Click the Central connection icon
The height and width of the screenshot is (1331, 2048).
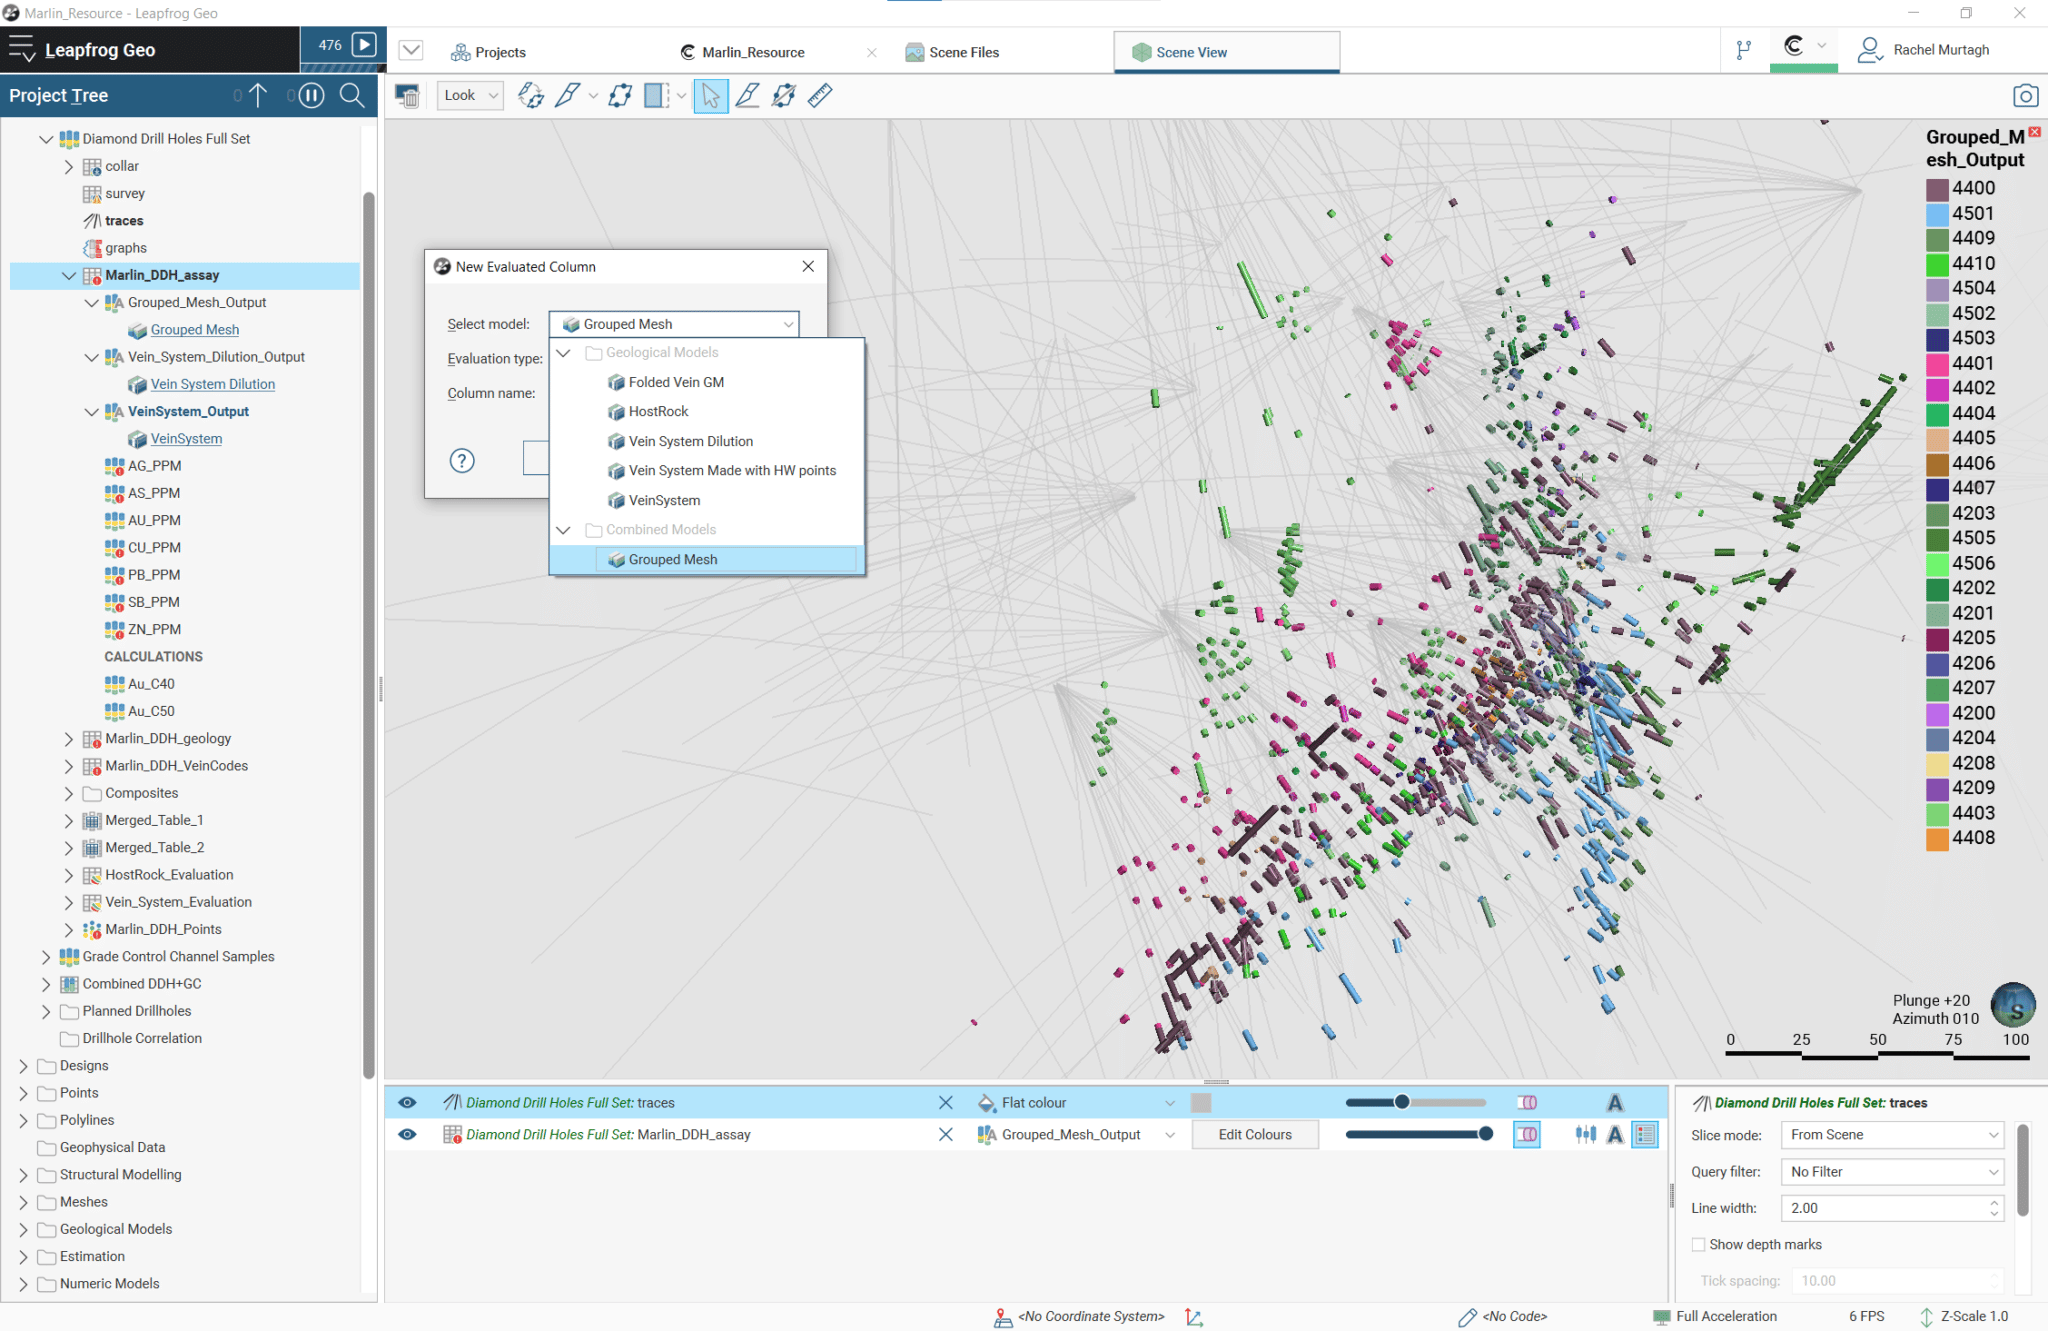1794,46
